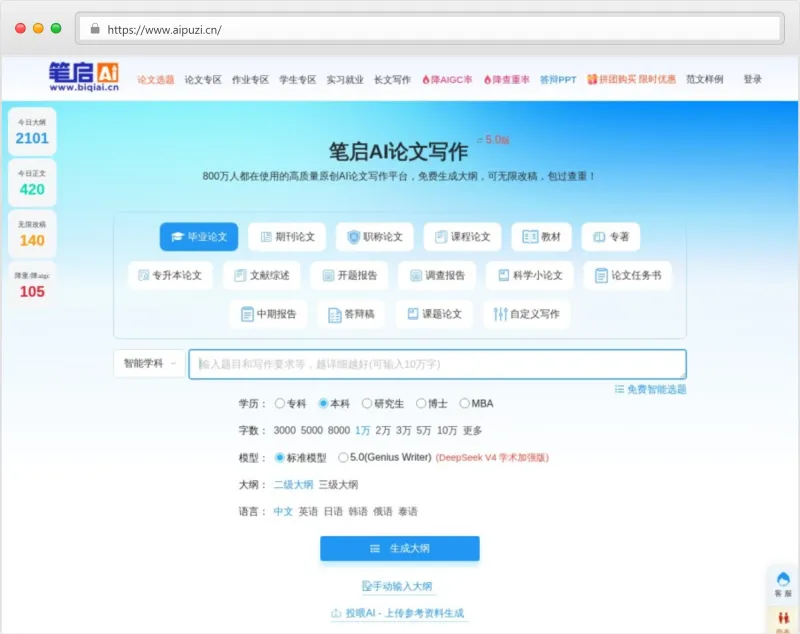Open the 论文专区 nav item
The height and width of the screenshot is (634, 800).
point(203,80)
